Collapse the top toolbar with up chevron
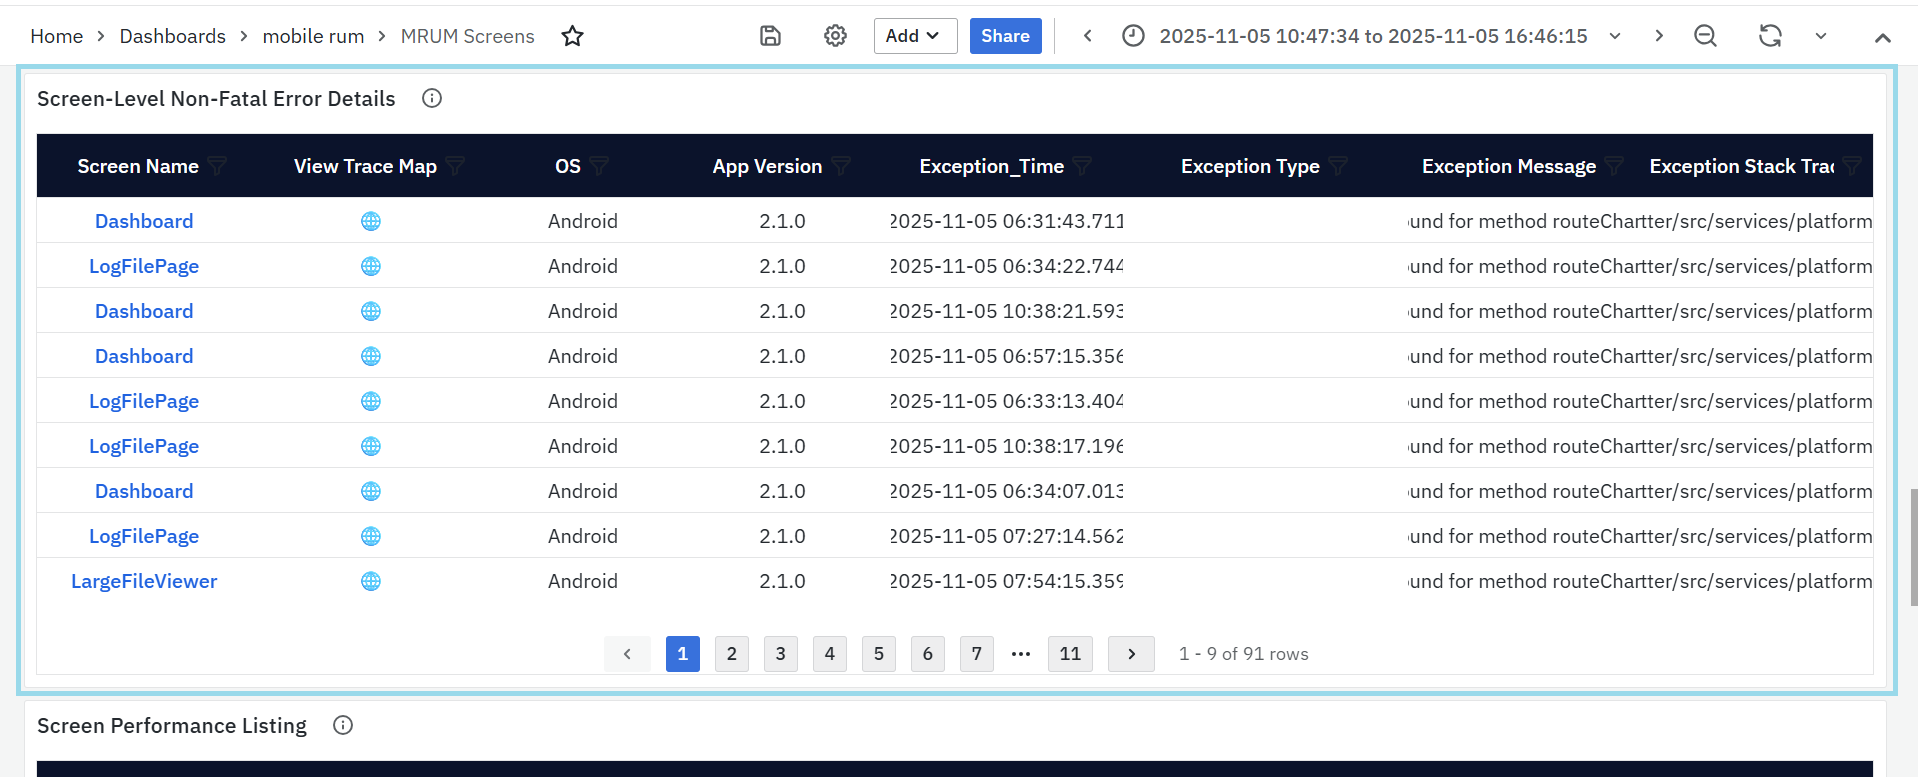The height and width of the screenshot is (777, 1918). [x=1882, y=38]
